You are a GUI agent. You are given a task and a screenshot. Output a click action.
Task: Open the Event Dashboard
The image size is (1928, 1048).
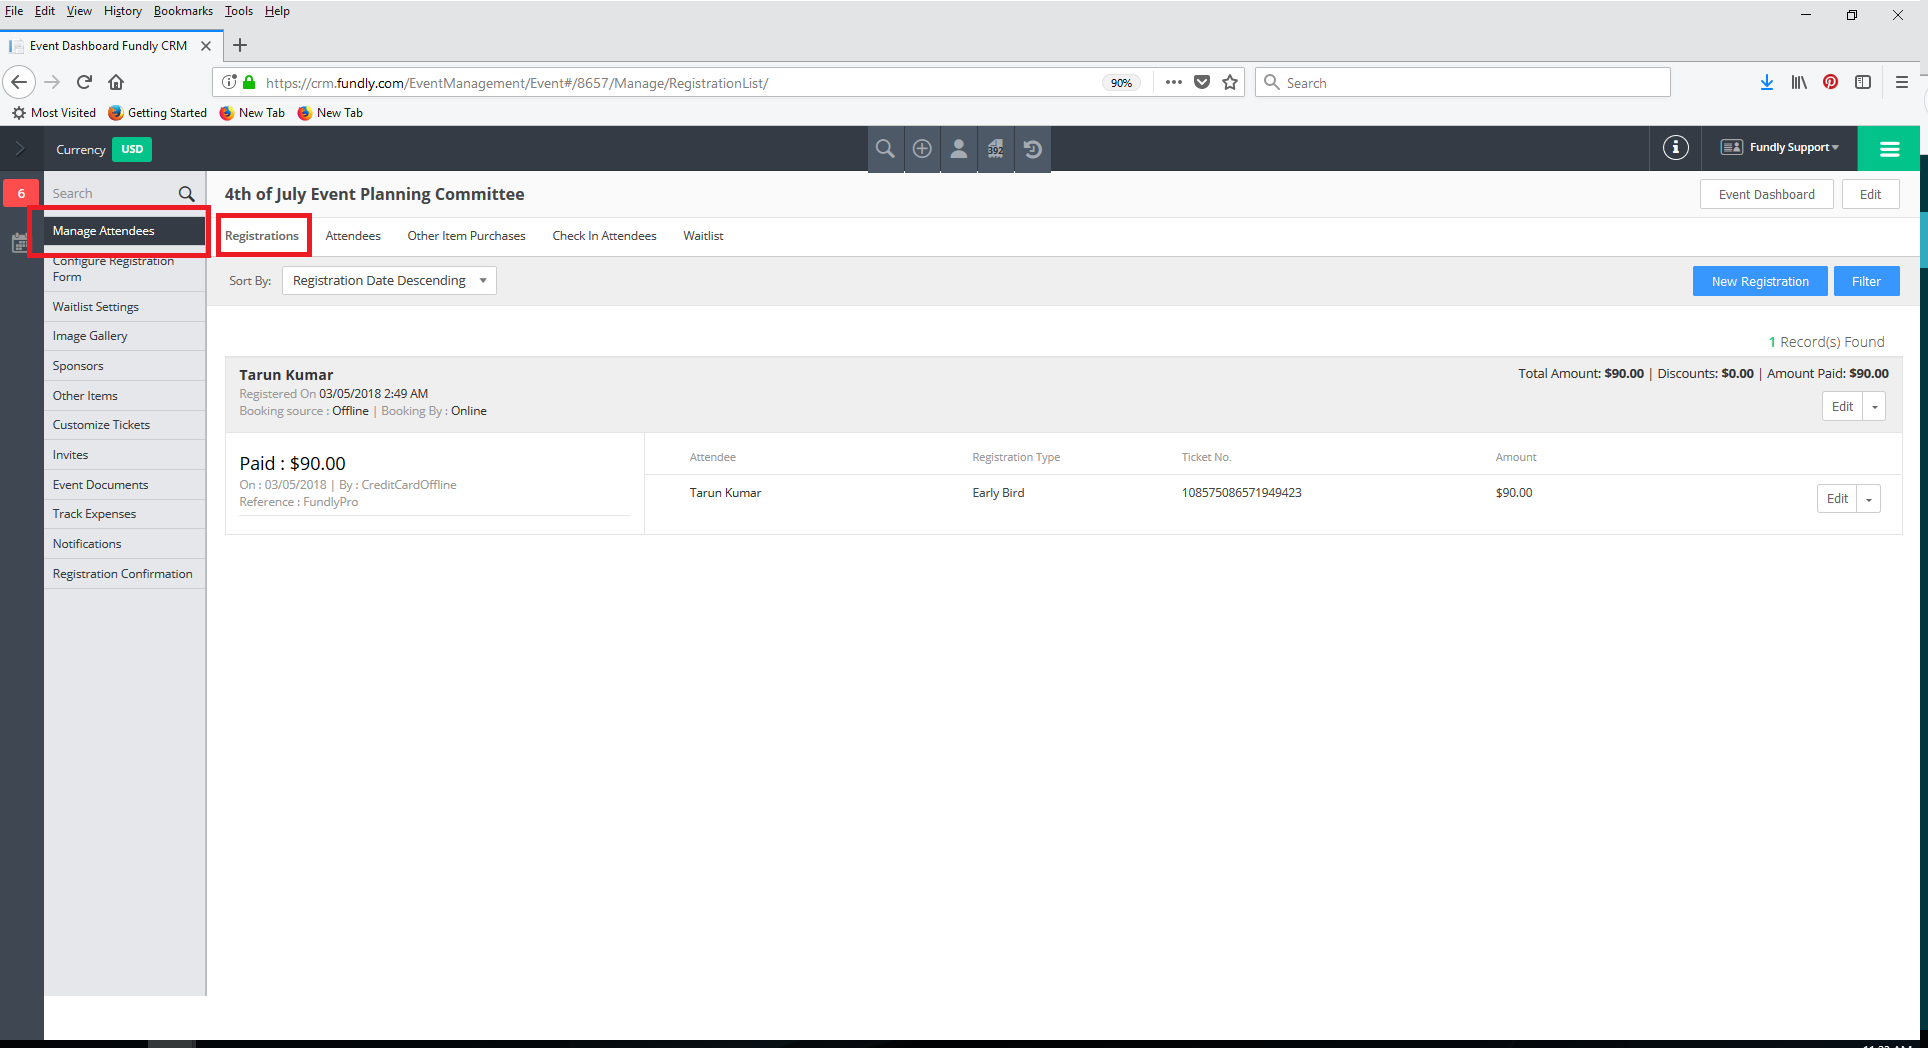point(1766,193)
